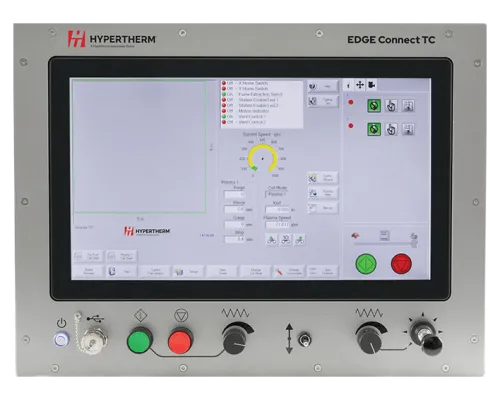Click the slow speed icon left of slider
The width and height of the screenshot is (500, 400).
[x=356, y=236]
